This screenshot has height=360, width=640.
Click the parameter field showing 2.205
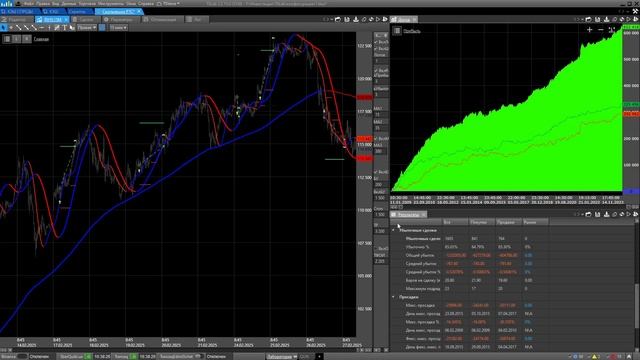point(380,261)
